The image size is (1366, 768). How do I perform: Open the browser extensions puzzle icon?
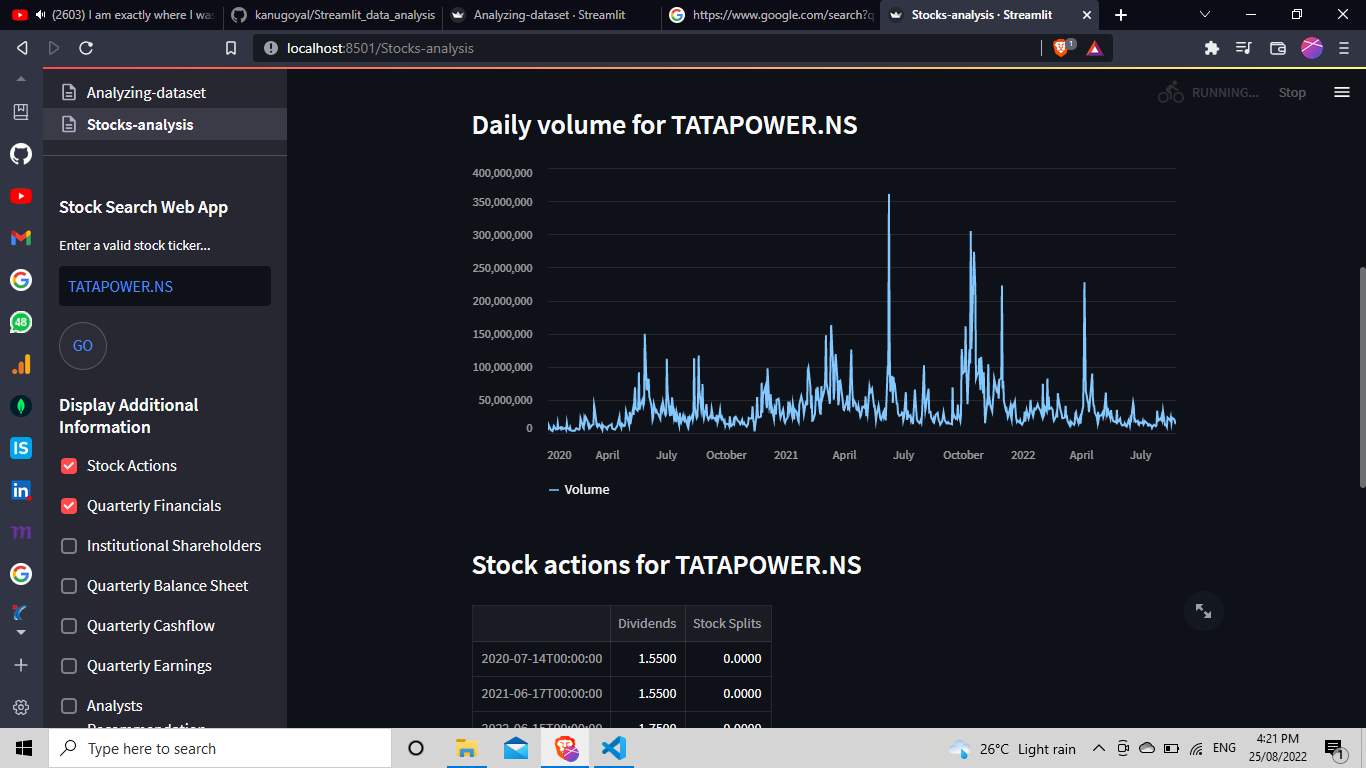(1212, 48)
